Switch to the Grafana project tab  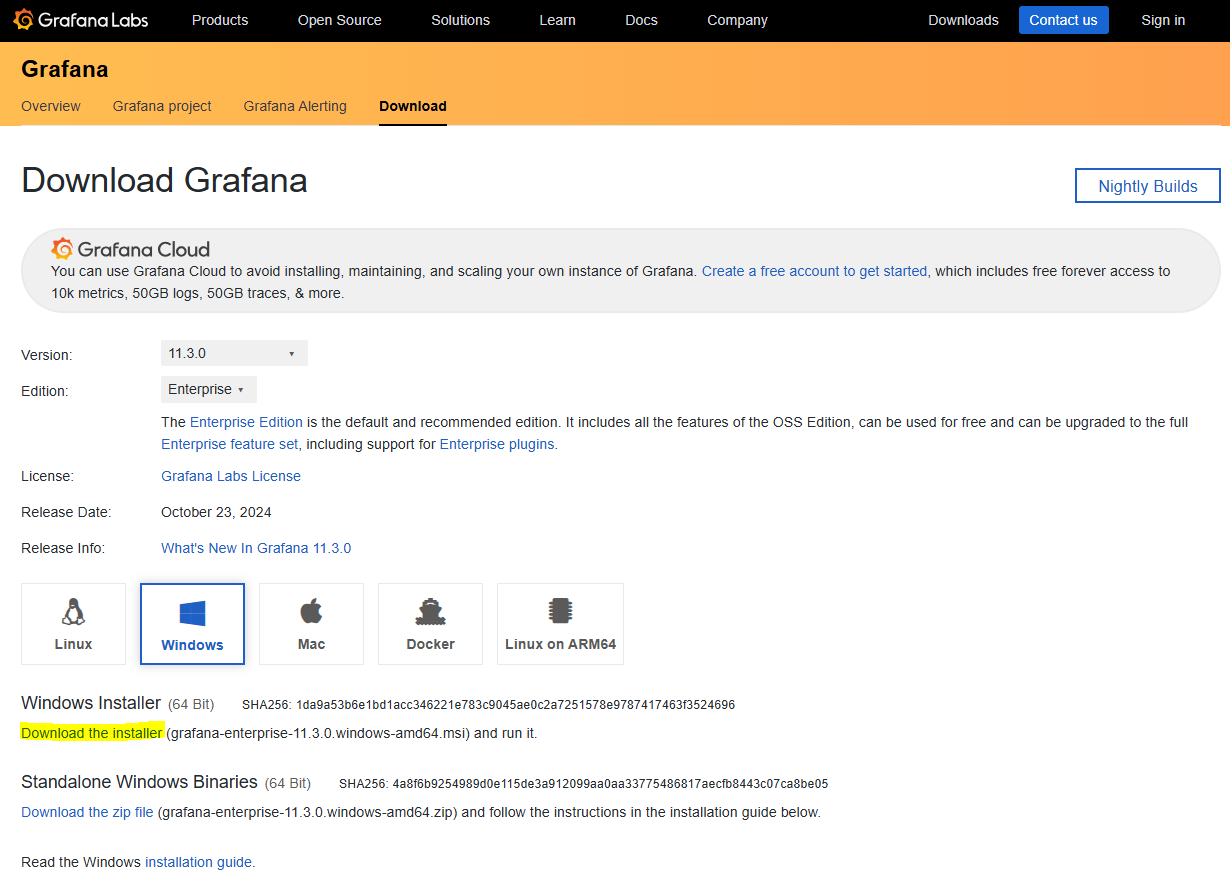tap(162, 106)
